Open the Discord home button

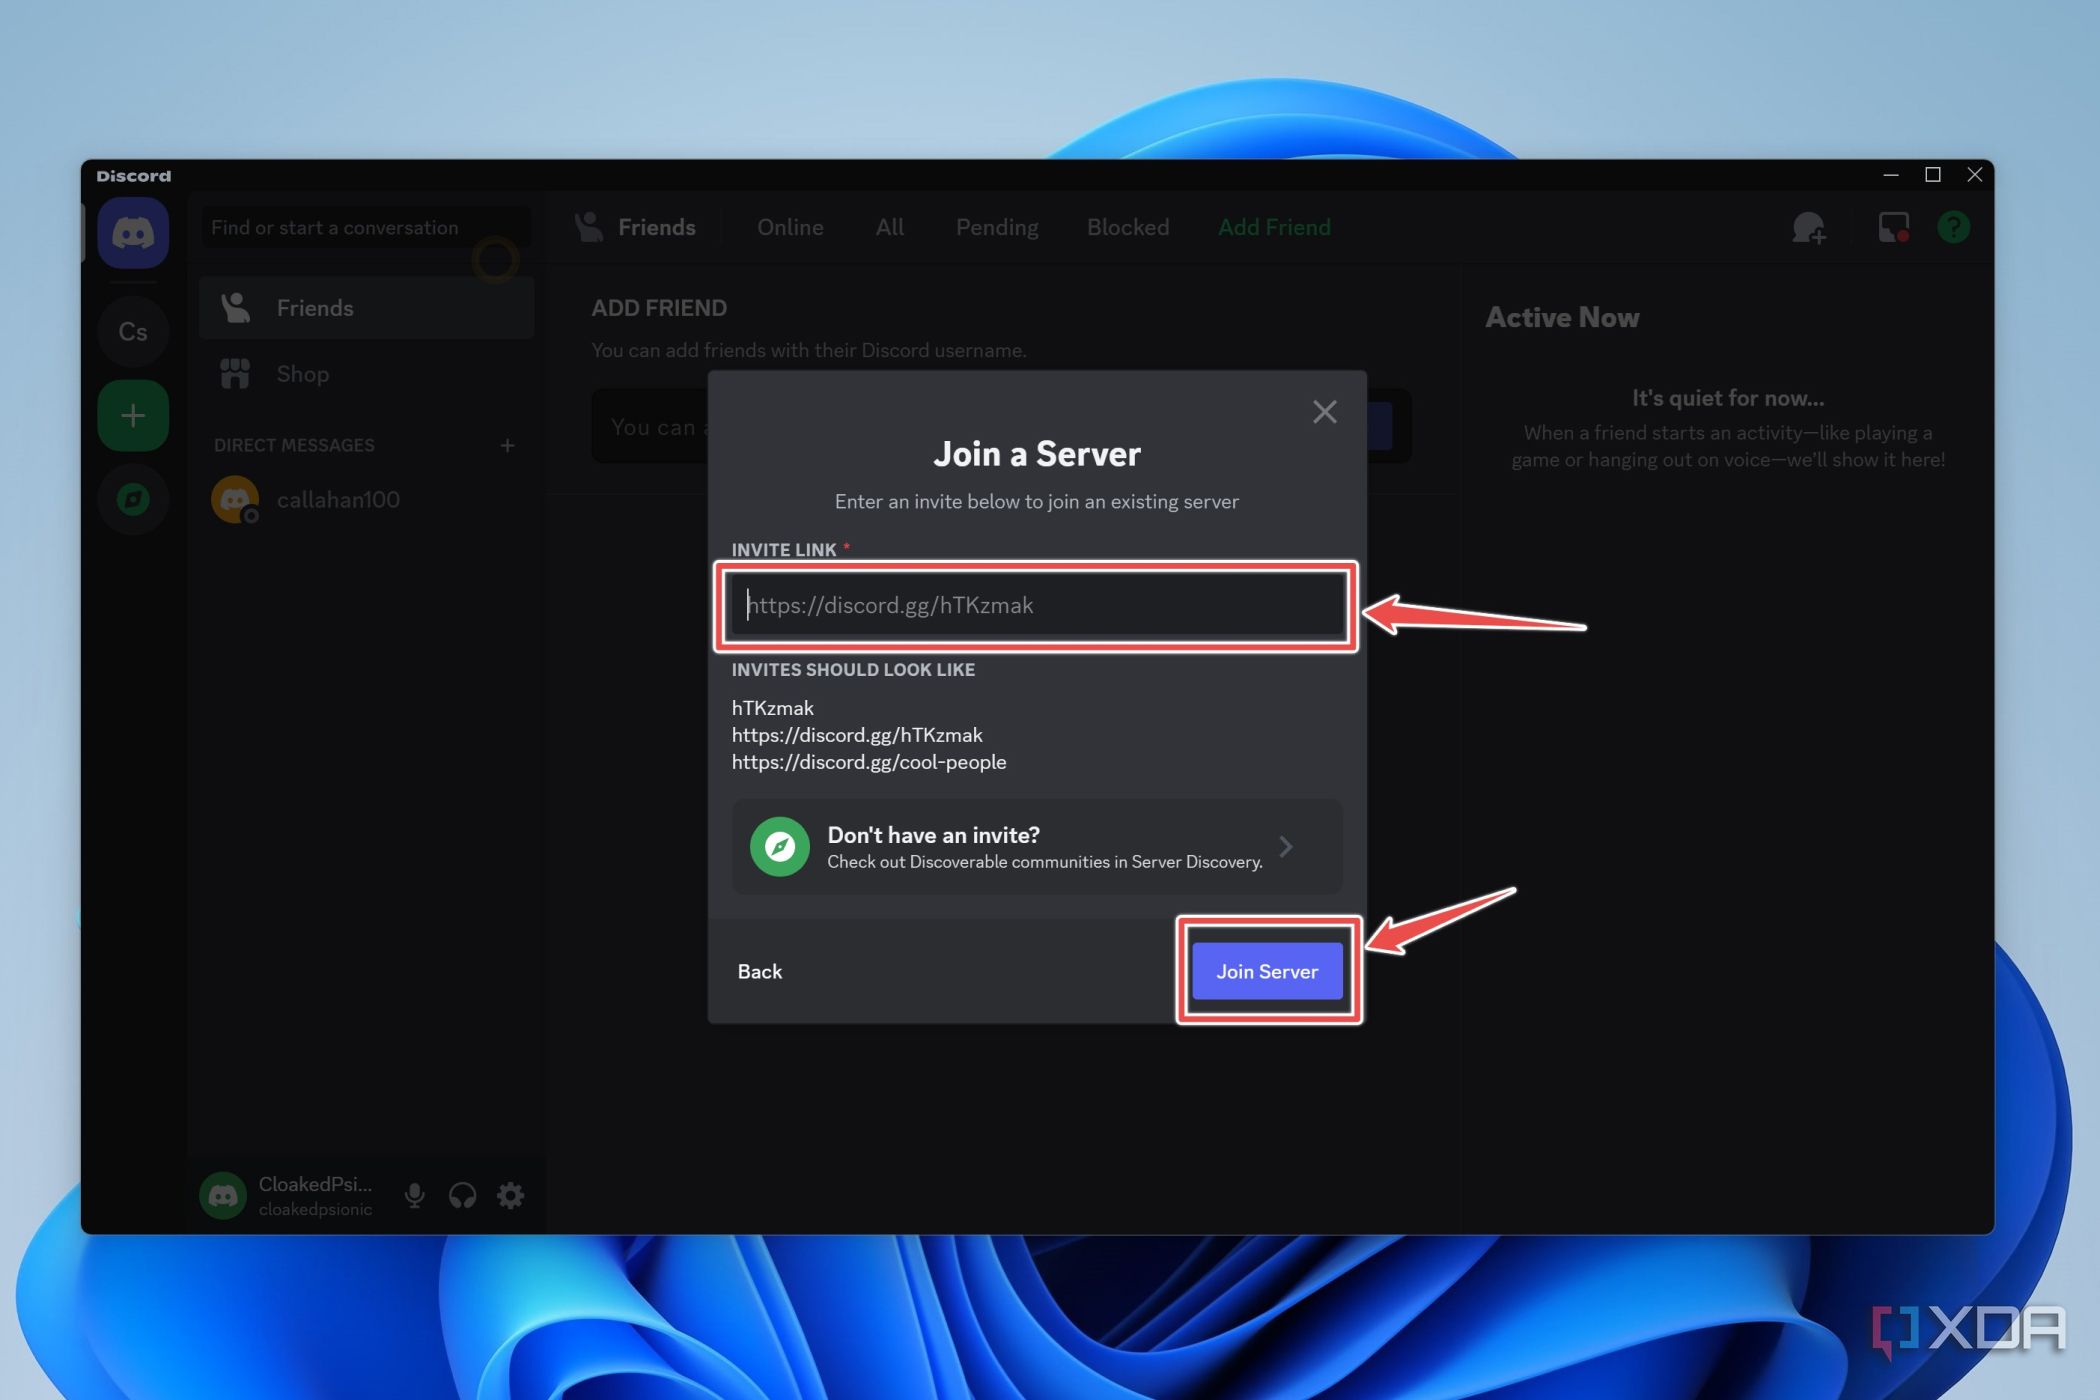tap(133, 232)
